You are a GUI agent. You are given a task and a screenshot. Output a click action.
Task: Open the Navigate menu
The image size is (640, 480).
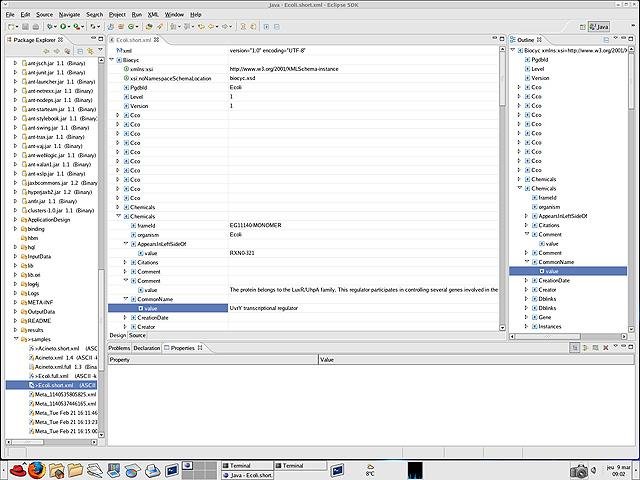click(69, 15)
